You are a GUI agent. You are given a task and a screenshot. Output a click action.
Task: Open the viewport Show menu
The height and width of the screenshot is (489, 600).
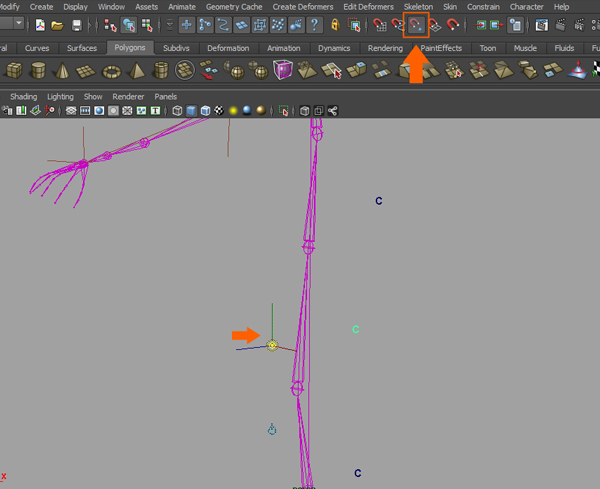[x=93, y=97]
